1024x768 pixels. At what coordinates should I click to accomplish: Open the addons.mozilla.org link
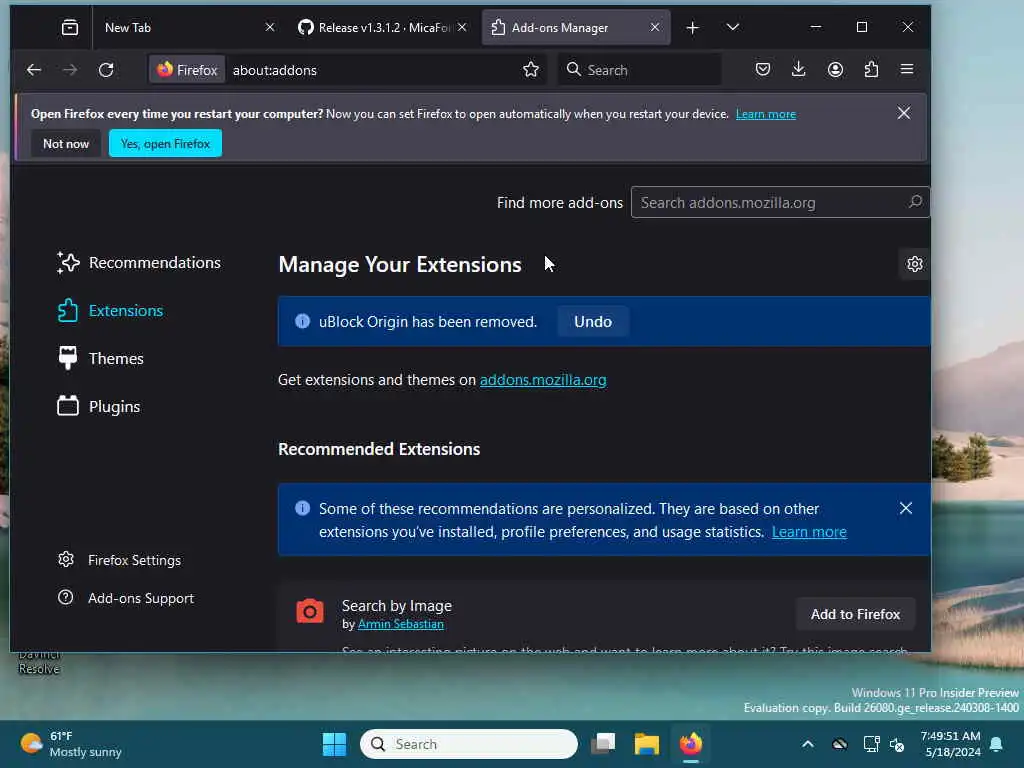[x=543, y=380]
